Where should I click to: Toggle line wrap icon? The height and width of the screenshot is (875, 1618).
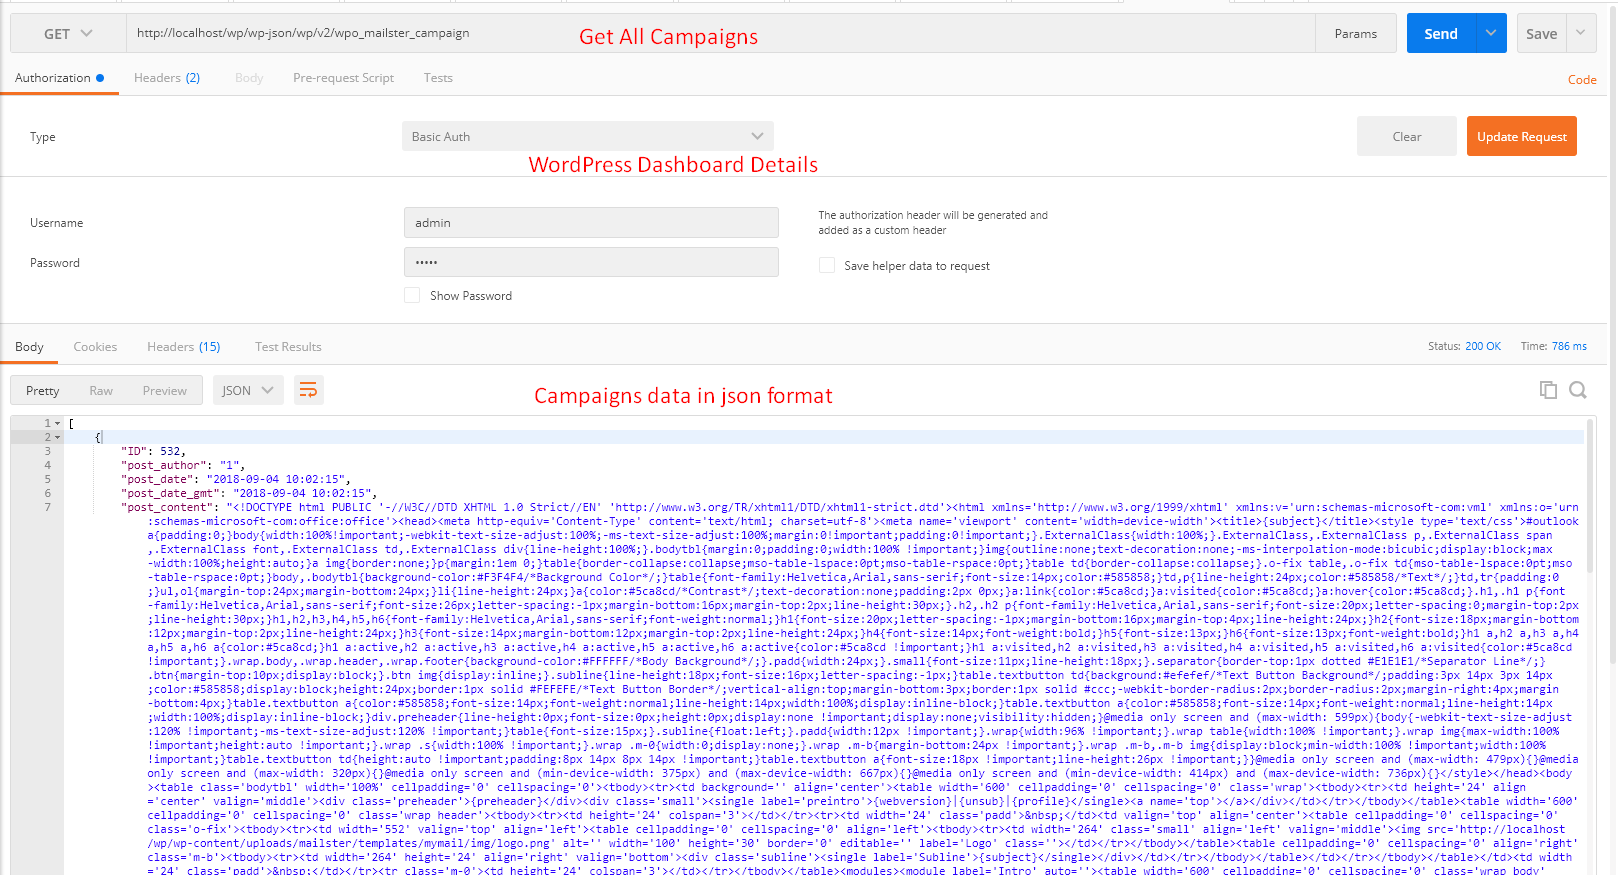(x=309, y=390)
